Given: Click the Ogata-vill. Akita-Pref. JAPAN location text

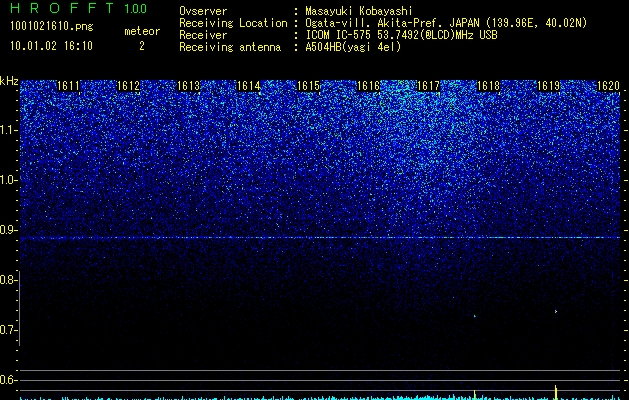Looking at the screenshot, I should pos(446,23).
